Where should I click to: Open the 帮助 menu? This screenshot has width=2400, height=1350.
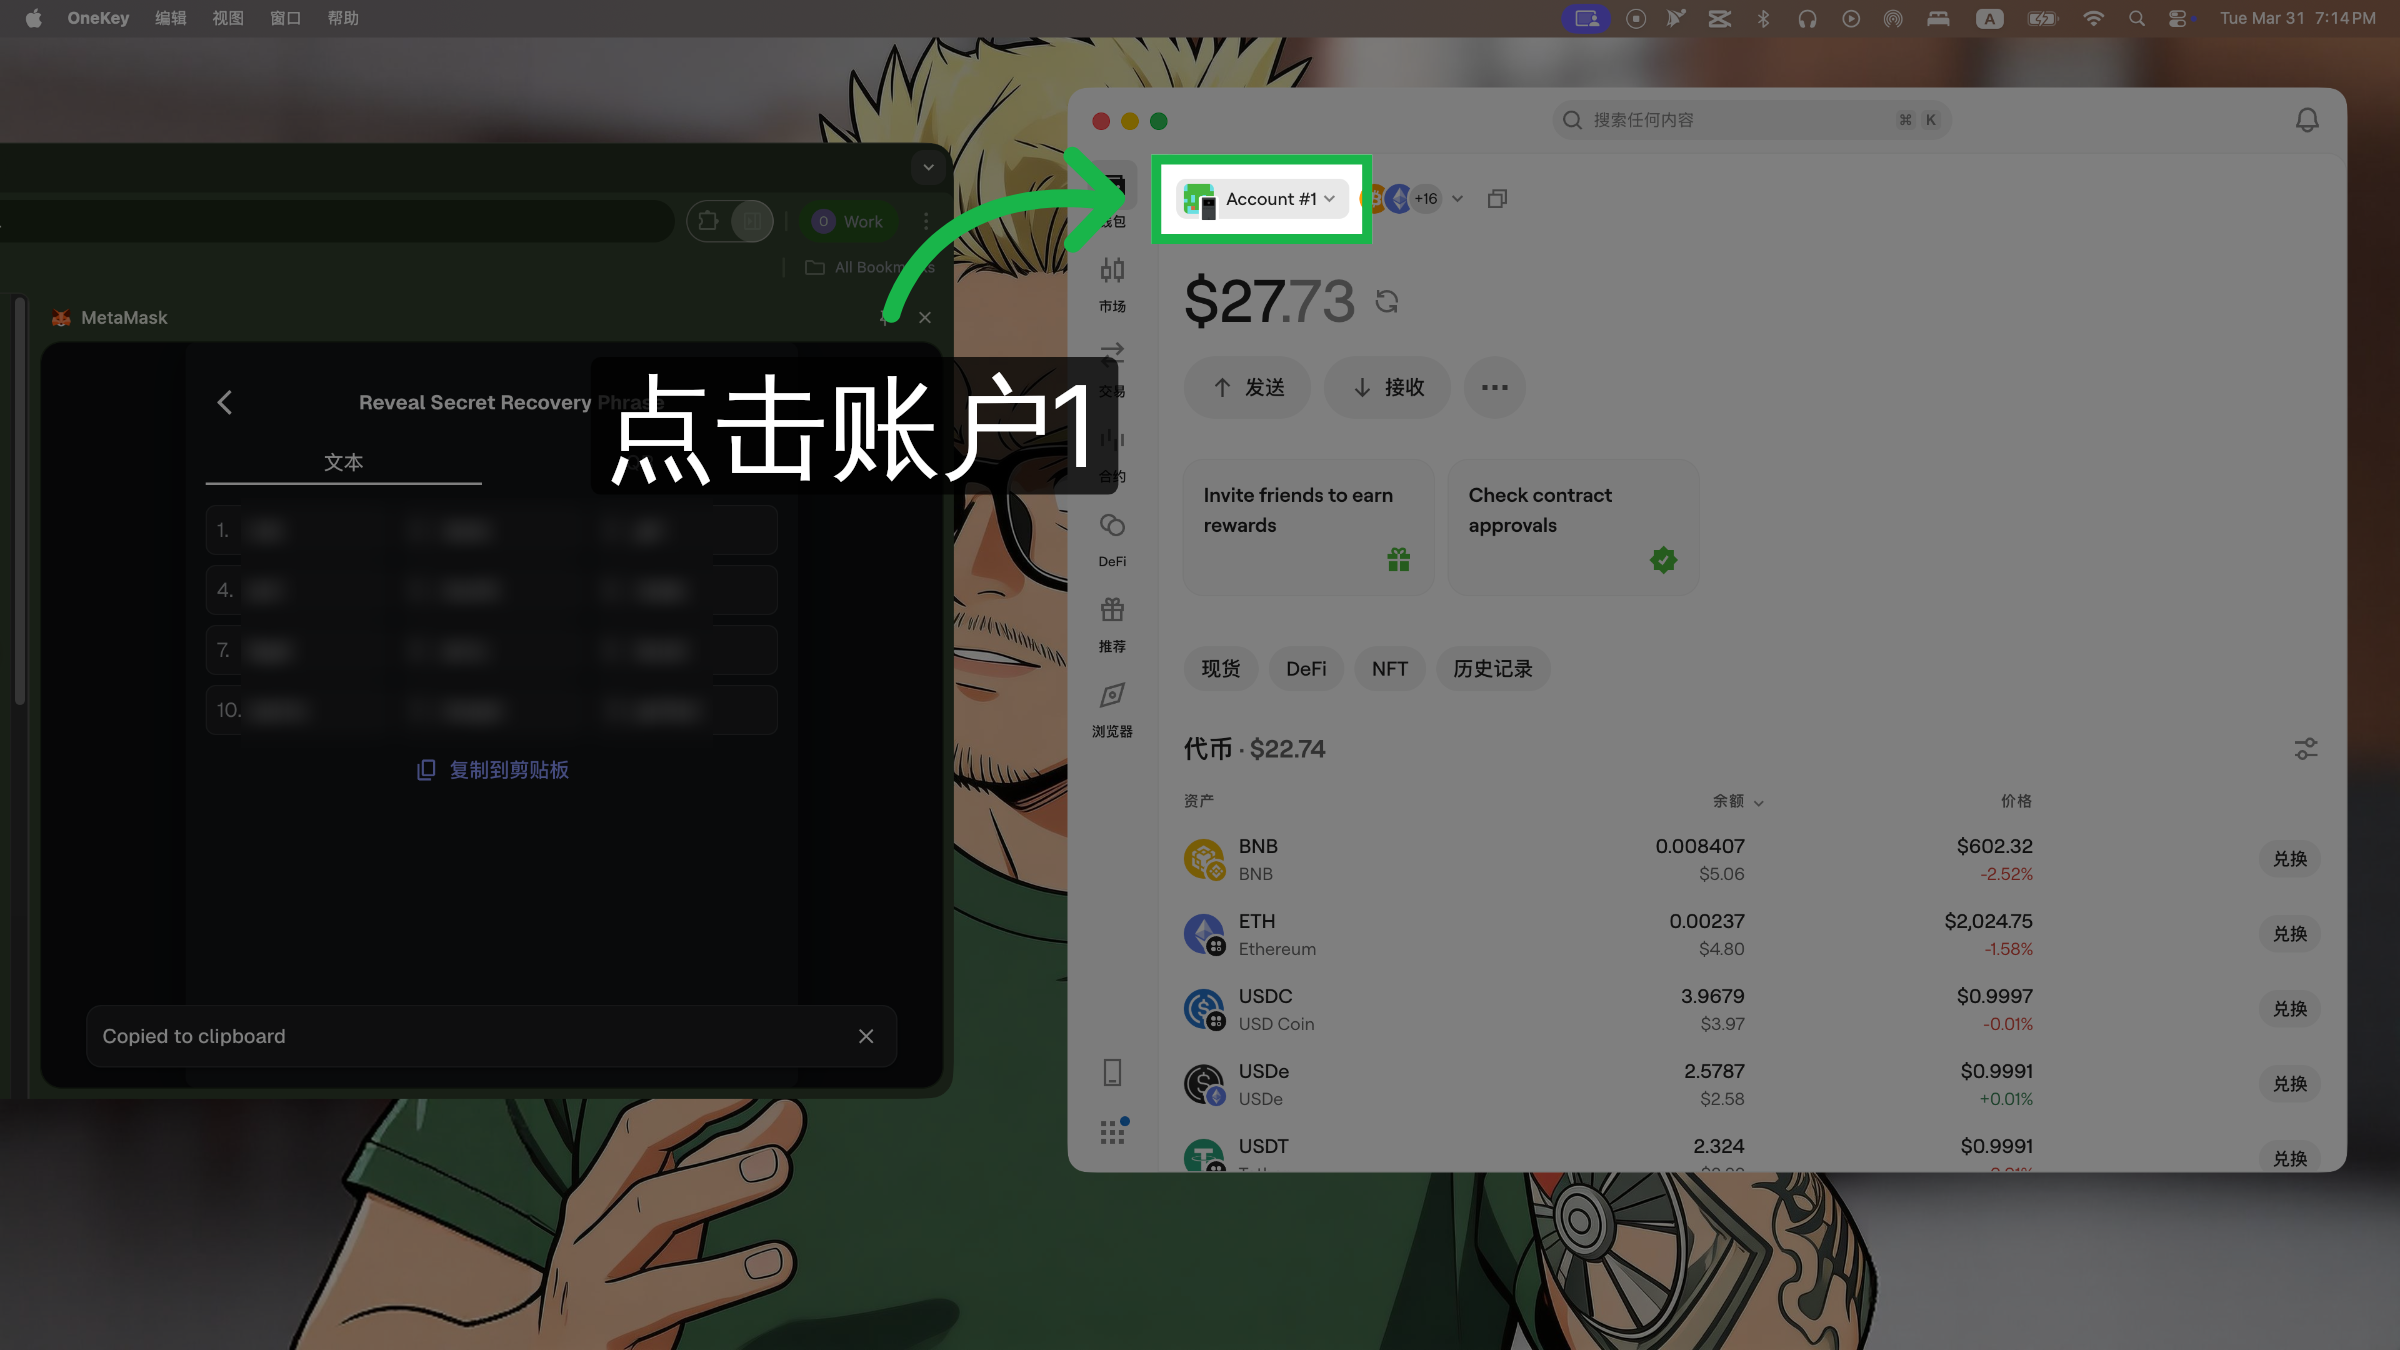point(343,18)
